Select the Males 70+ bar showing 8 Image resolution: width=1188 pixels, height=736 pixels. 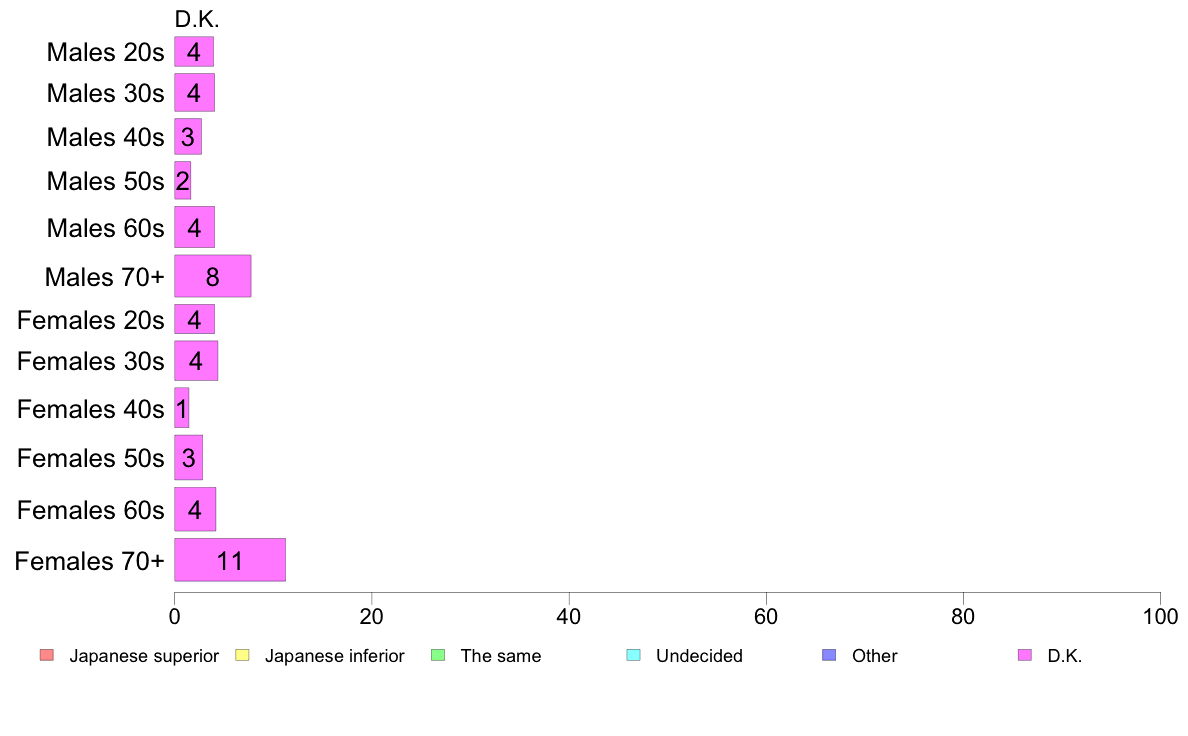[212, 276]
